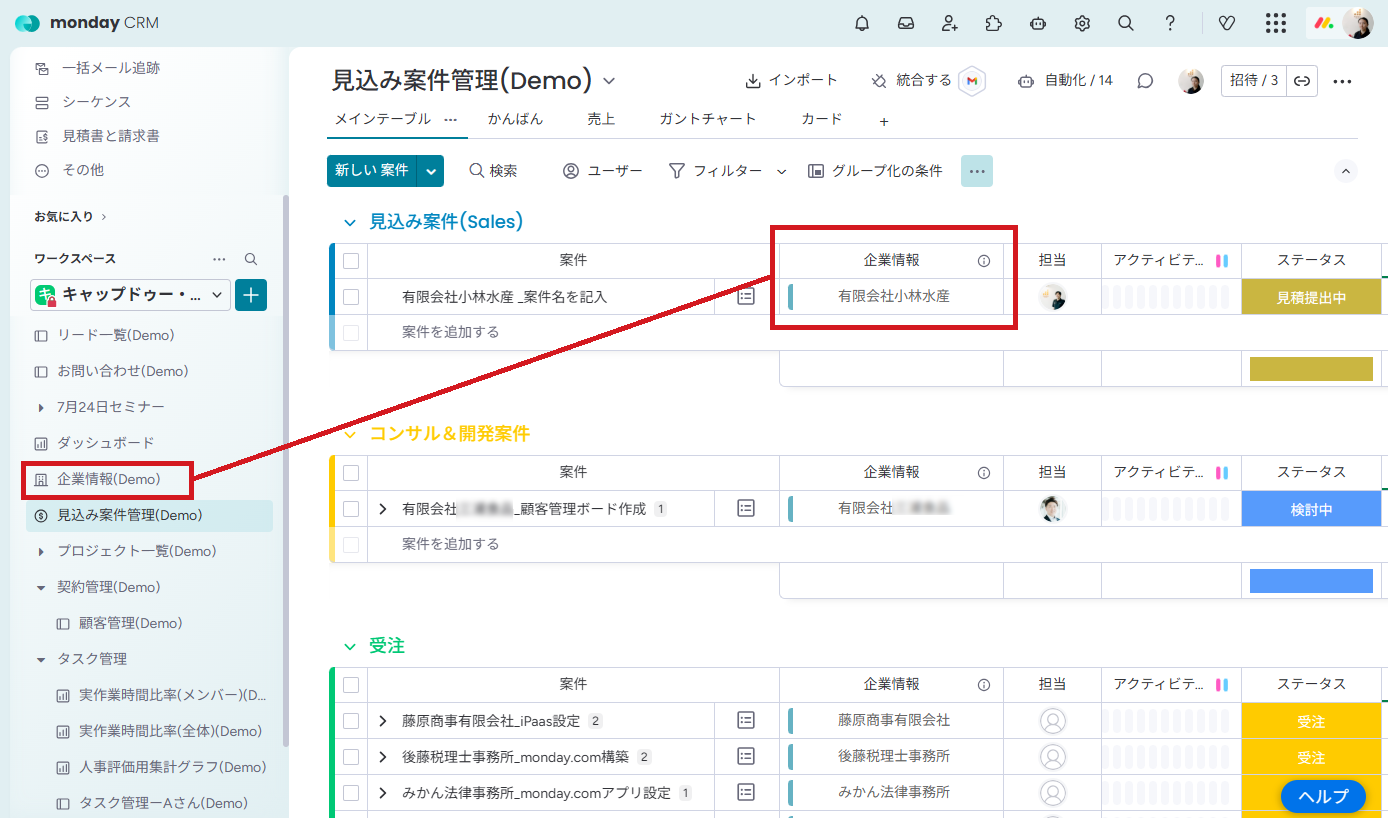Expand subitems of みかん法律事務所 row
This screenshot has width=1388, height=818.
point(383,793)
